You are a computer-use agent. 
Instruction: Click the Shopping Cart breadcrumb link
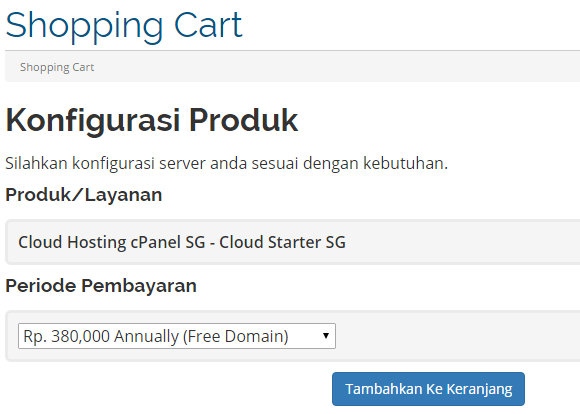click(x=57, y=67)
